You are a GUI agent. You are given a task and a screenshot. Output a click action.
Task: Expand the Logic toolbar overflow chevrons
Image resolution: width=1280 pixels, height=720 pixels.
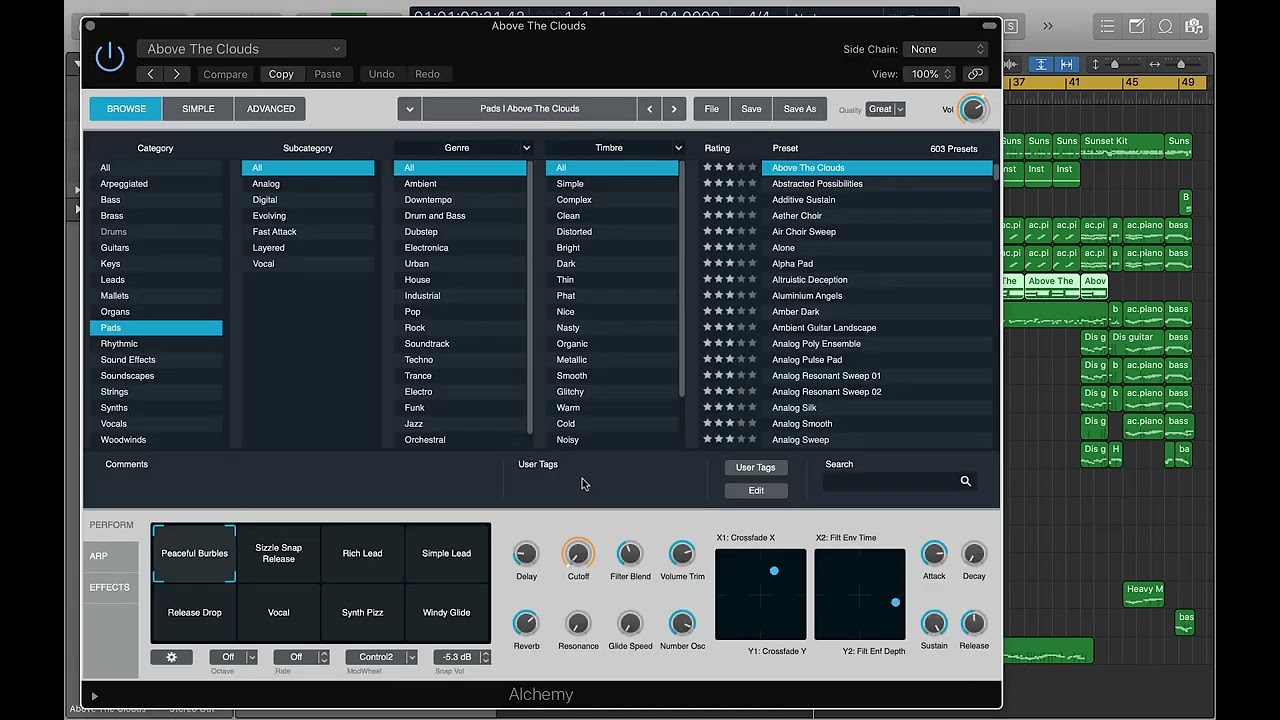pos(1047,26)
